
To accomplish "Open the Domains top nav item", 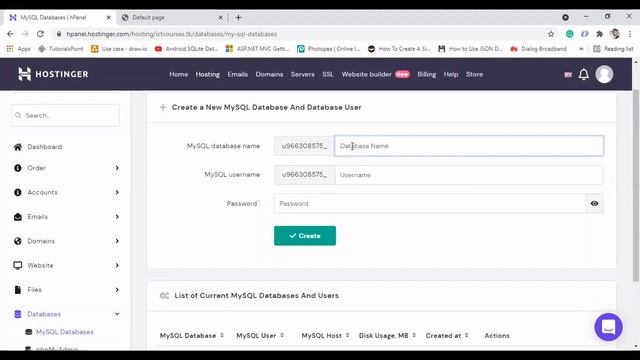I will (x=269, y=74).
